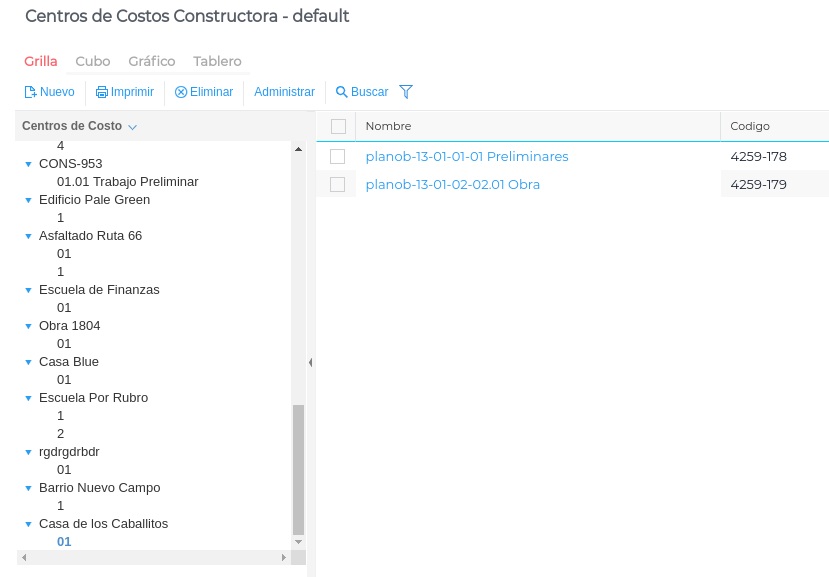
Task: Click the Nuevo document icon
Action: click(x=31, y=92)
